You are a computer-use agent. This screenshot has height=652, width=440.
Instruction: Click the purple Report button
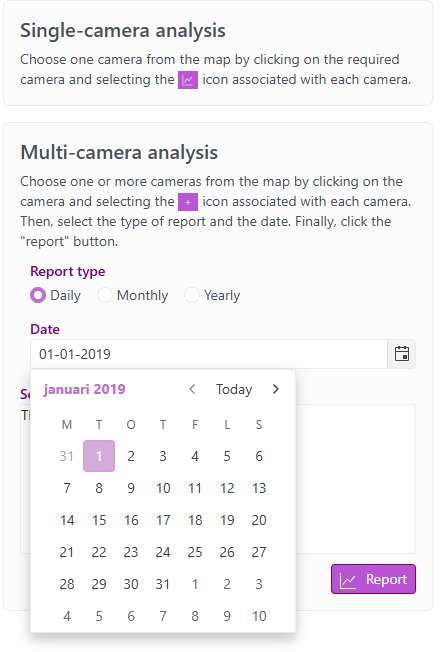coord(373,579)
